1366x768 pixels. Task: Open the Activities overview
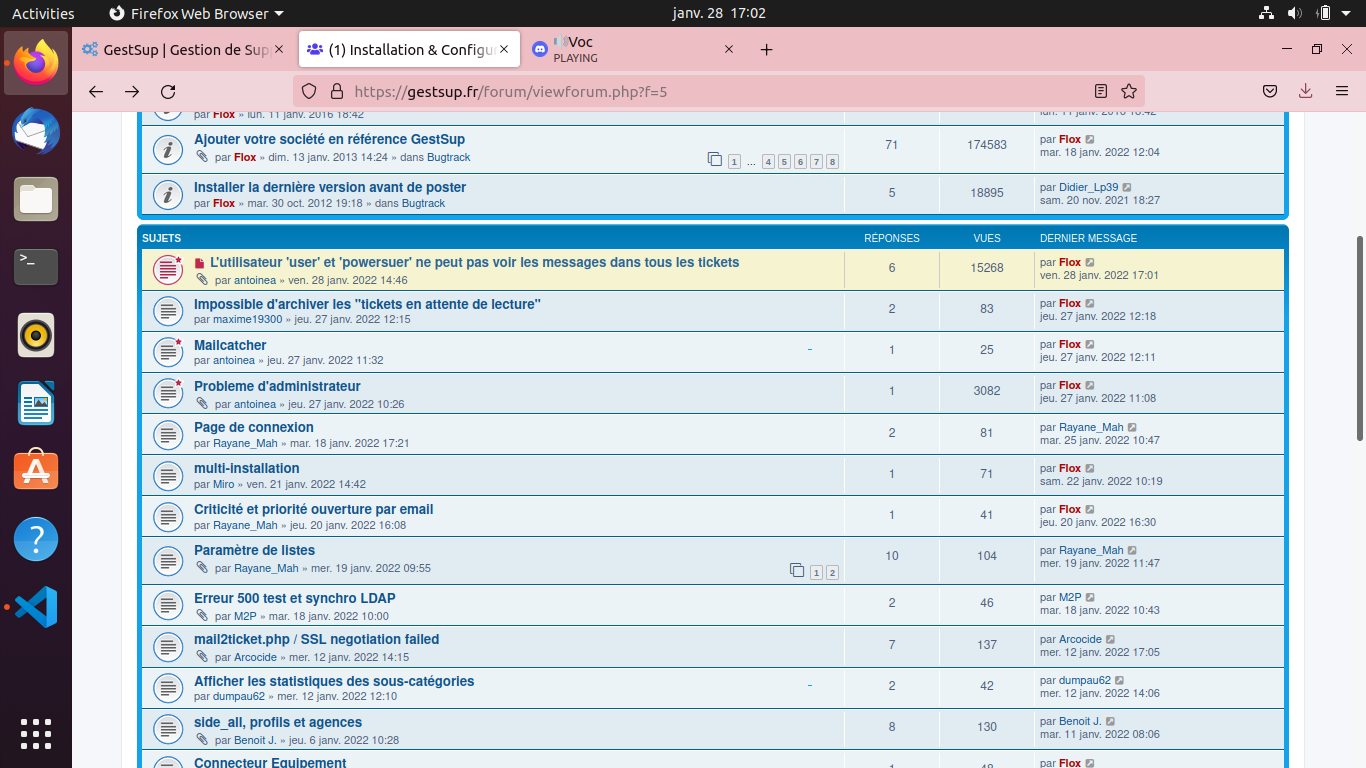(43, 13)
